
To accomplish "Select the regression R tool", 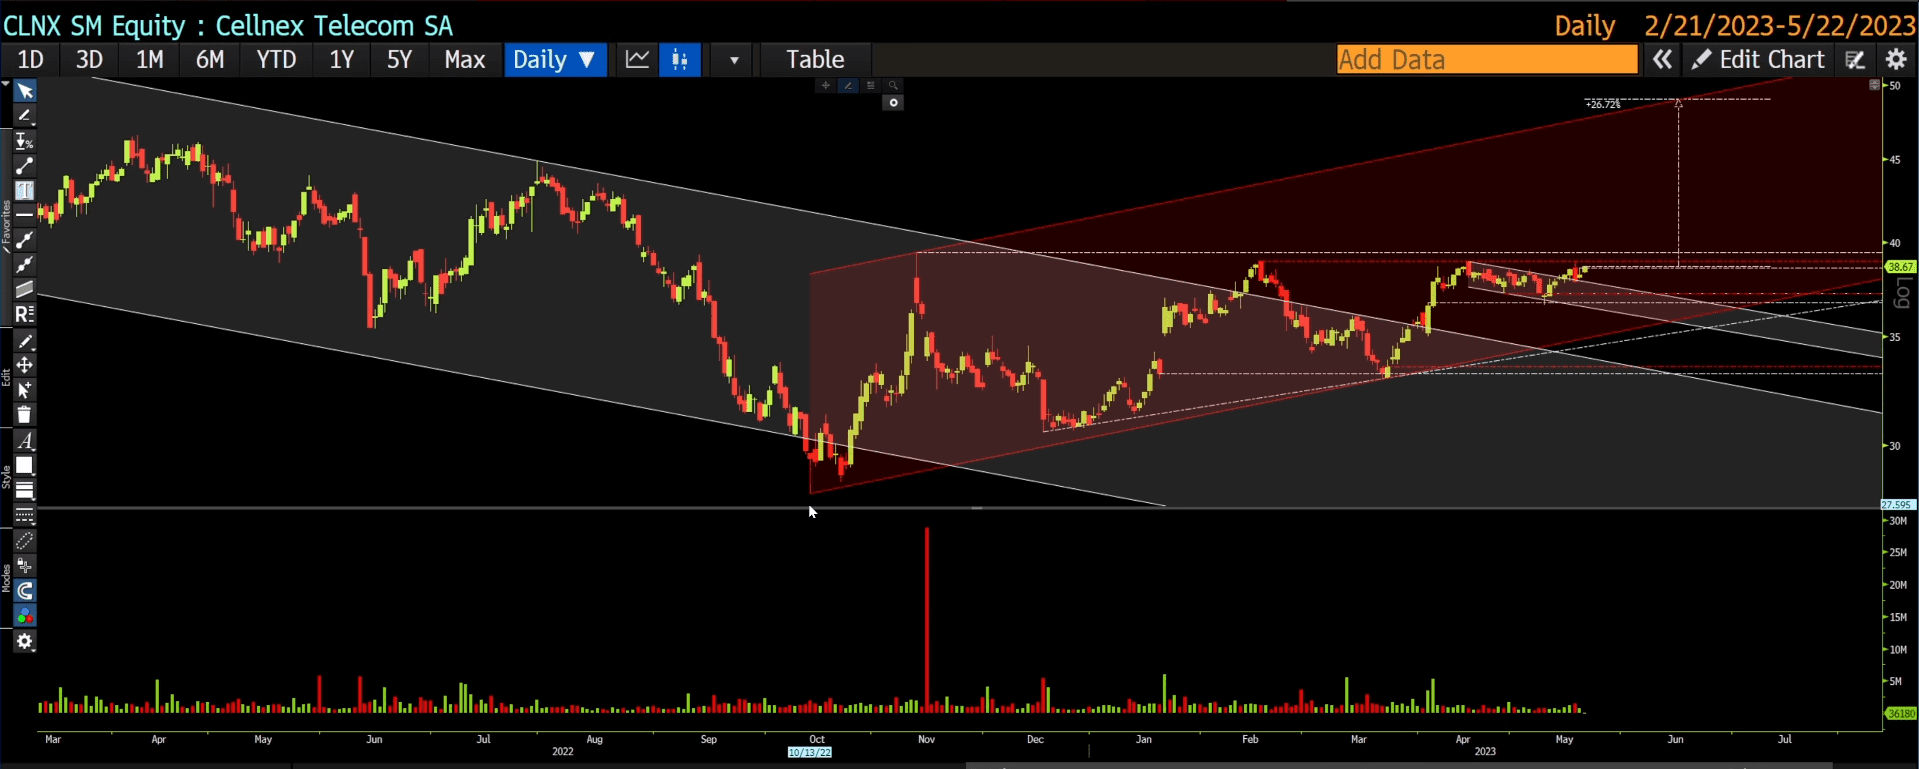I will click(25, 314).
